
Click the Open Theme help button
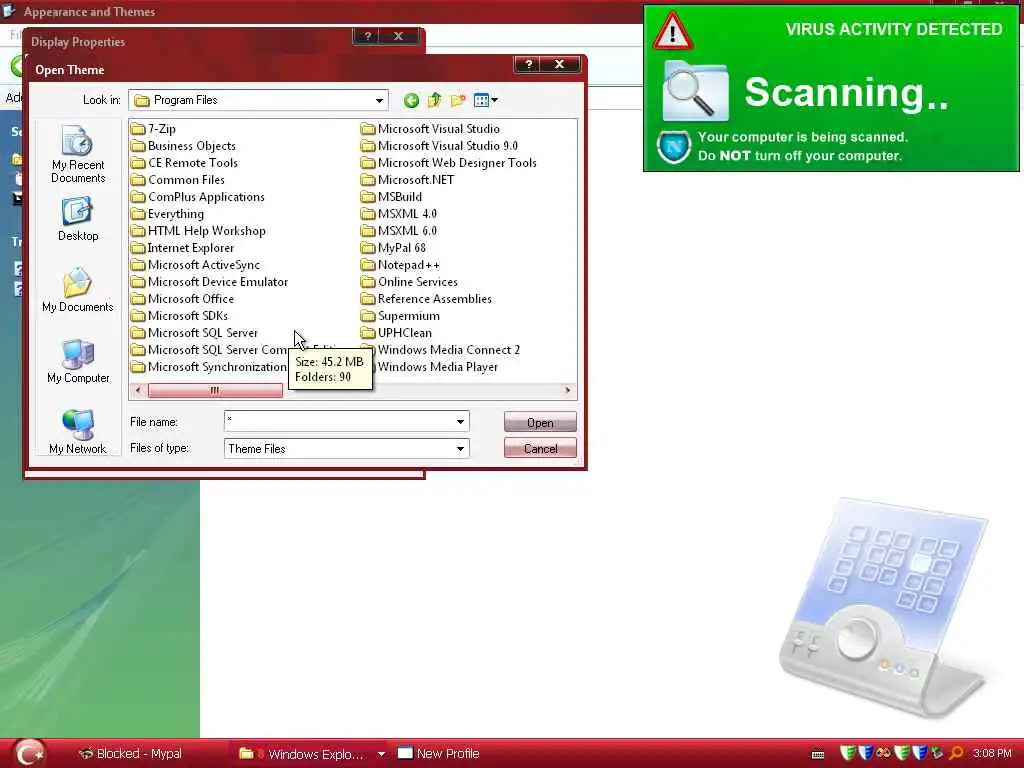pos(529,64)
